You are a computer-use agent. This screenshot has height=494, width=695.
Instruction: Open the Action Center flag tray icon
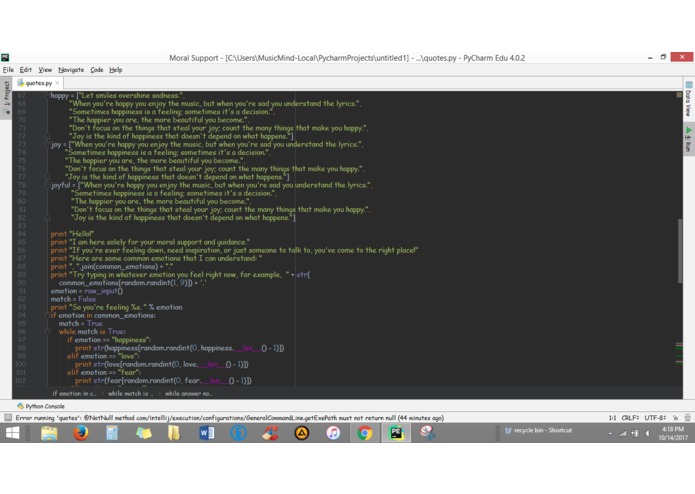635,434
